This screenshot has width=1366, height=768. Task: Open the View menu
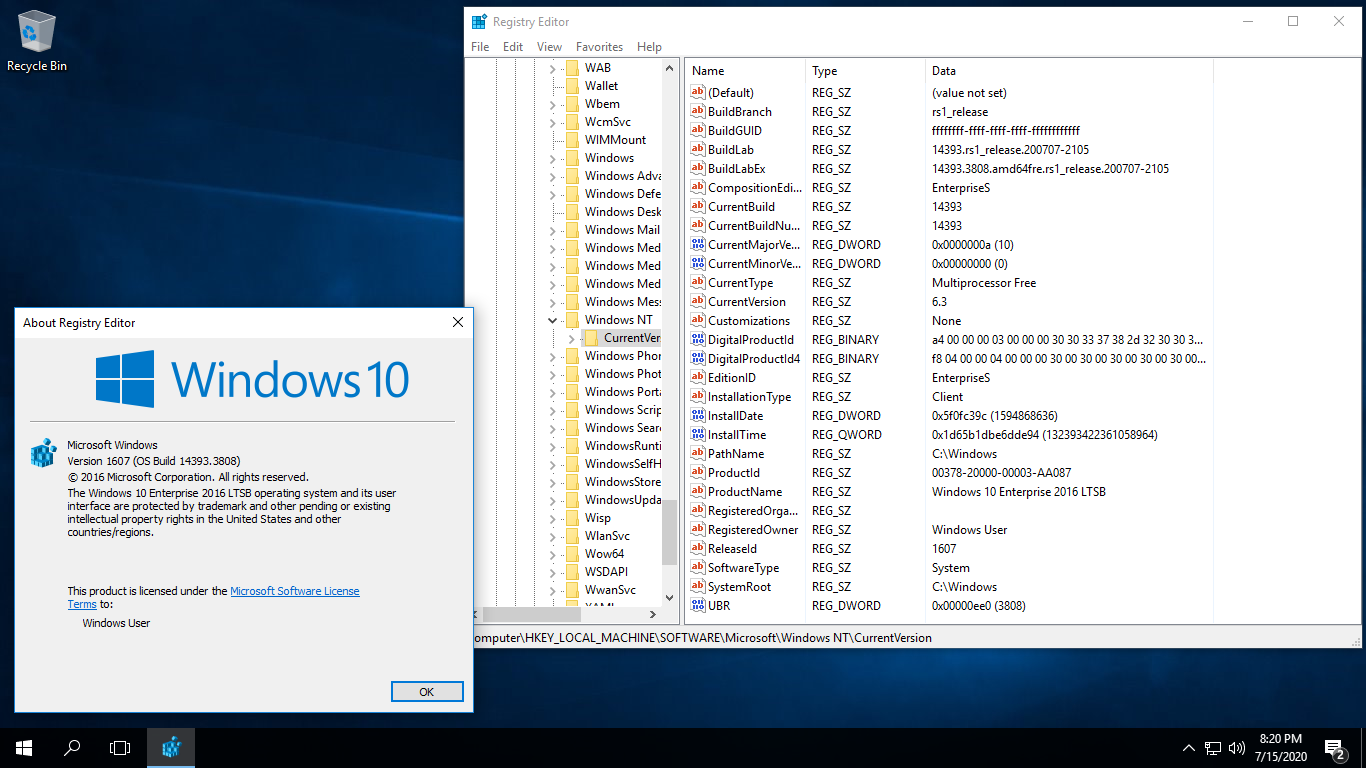pyautogui.click(x=549, y=47)
